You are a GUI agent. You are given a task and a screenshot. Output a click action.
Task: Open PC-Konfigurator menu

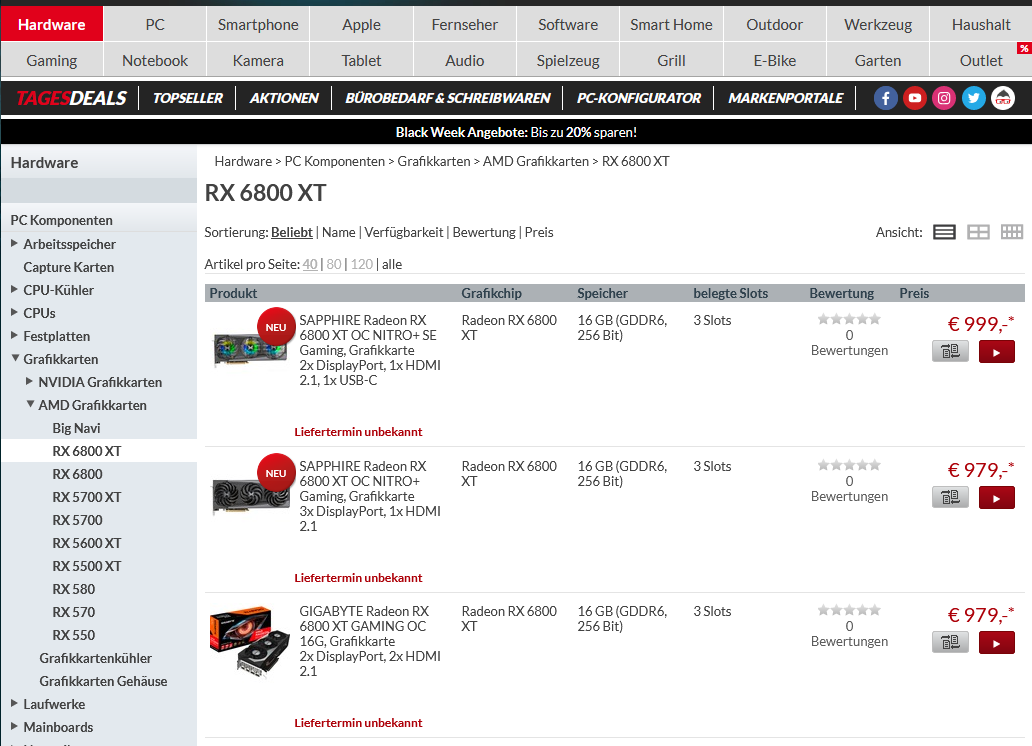click(638, 99)
